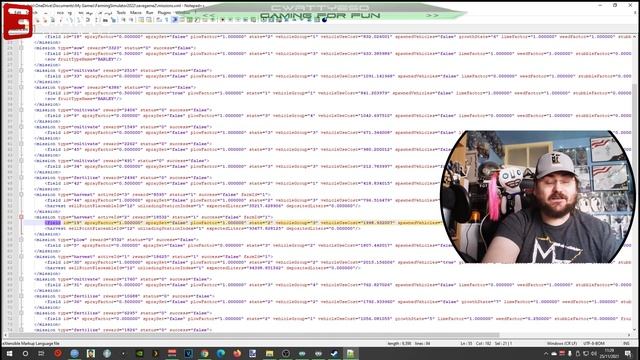The width and height of the screenshot is (640, 360).
Task: Open the notification center icon
Action: pyautogui.click(x=629, y=353)
